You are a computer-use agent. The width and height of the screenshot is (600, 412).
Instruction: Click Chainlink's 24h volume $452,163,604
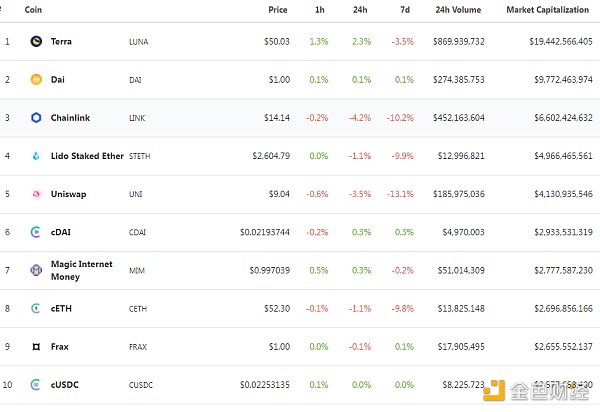point(459,117)
